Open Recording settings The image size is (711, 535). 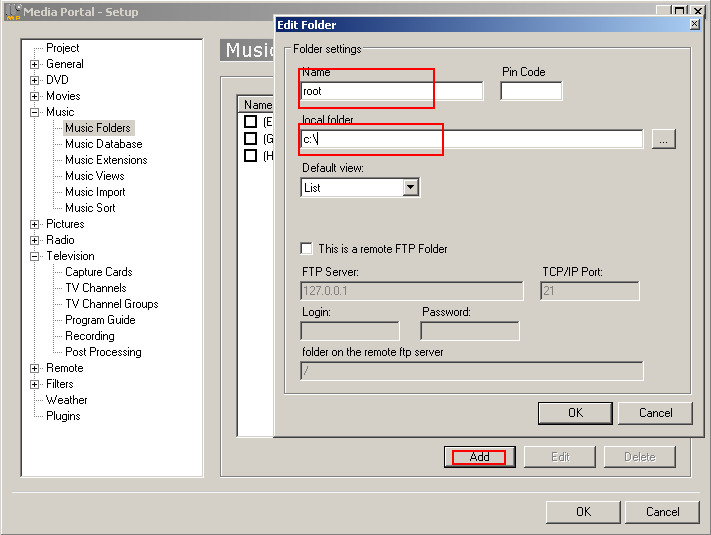tap(90, 336)
